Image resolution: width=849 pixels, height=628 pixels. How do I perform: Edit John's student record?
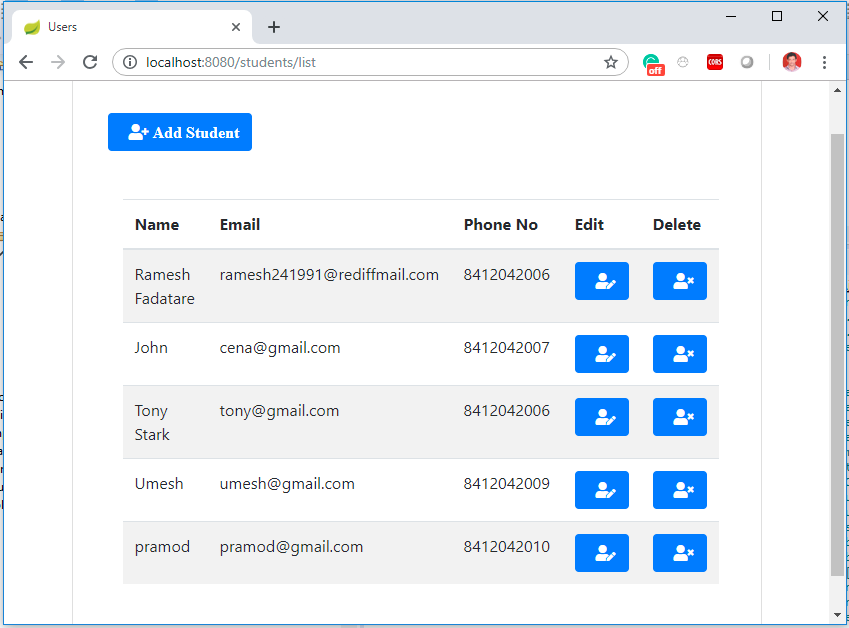[602, 354]
